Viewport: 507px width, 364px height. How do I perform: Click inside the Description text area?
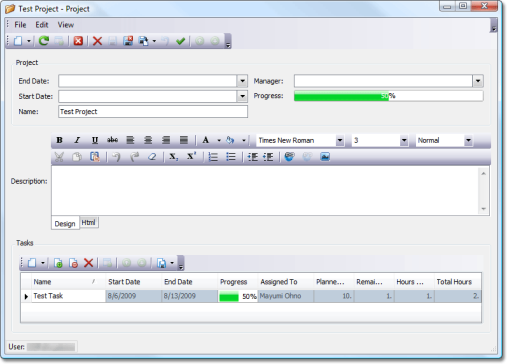(x=265, y=191)
